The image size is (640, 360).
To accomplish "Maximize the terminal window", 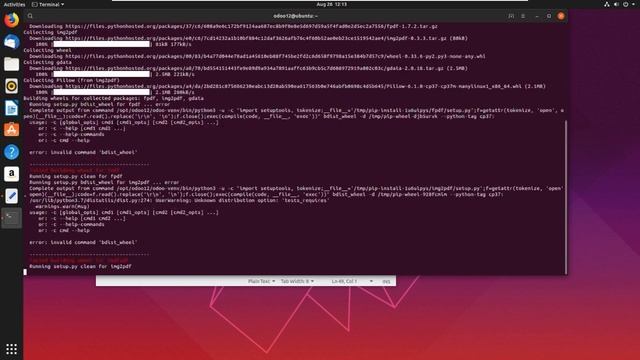I will coord(549,16).
